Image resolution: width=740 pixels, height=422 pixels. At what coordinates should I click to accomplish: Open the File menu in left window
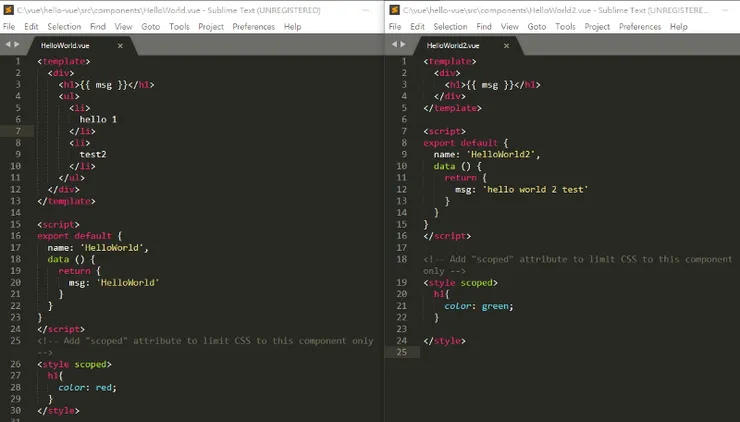pos(9,27)
